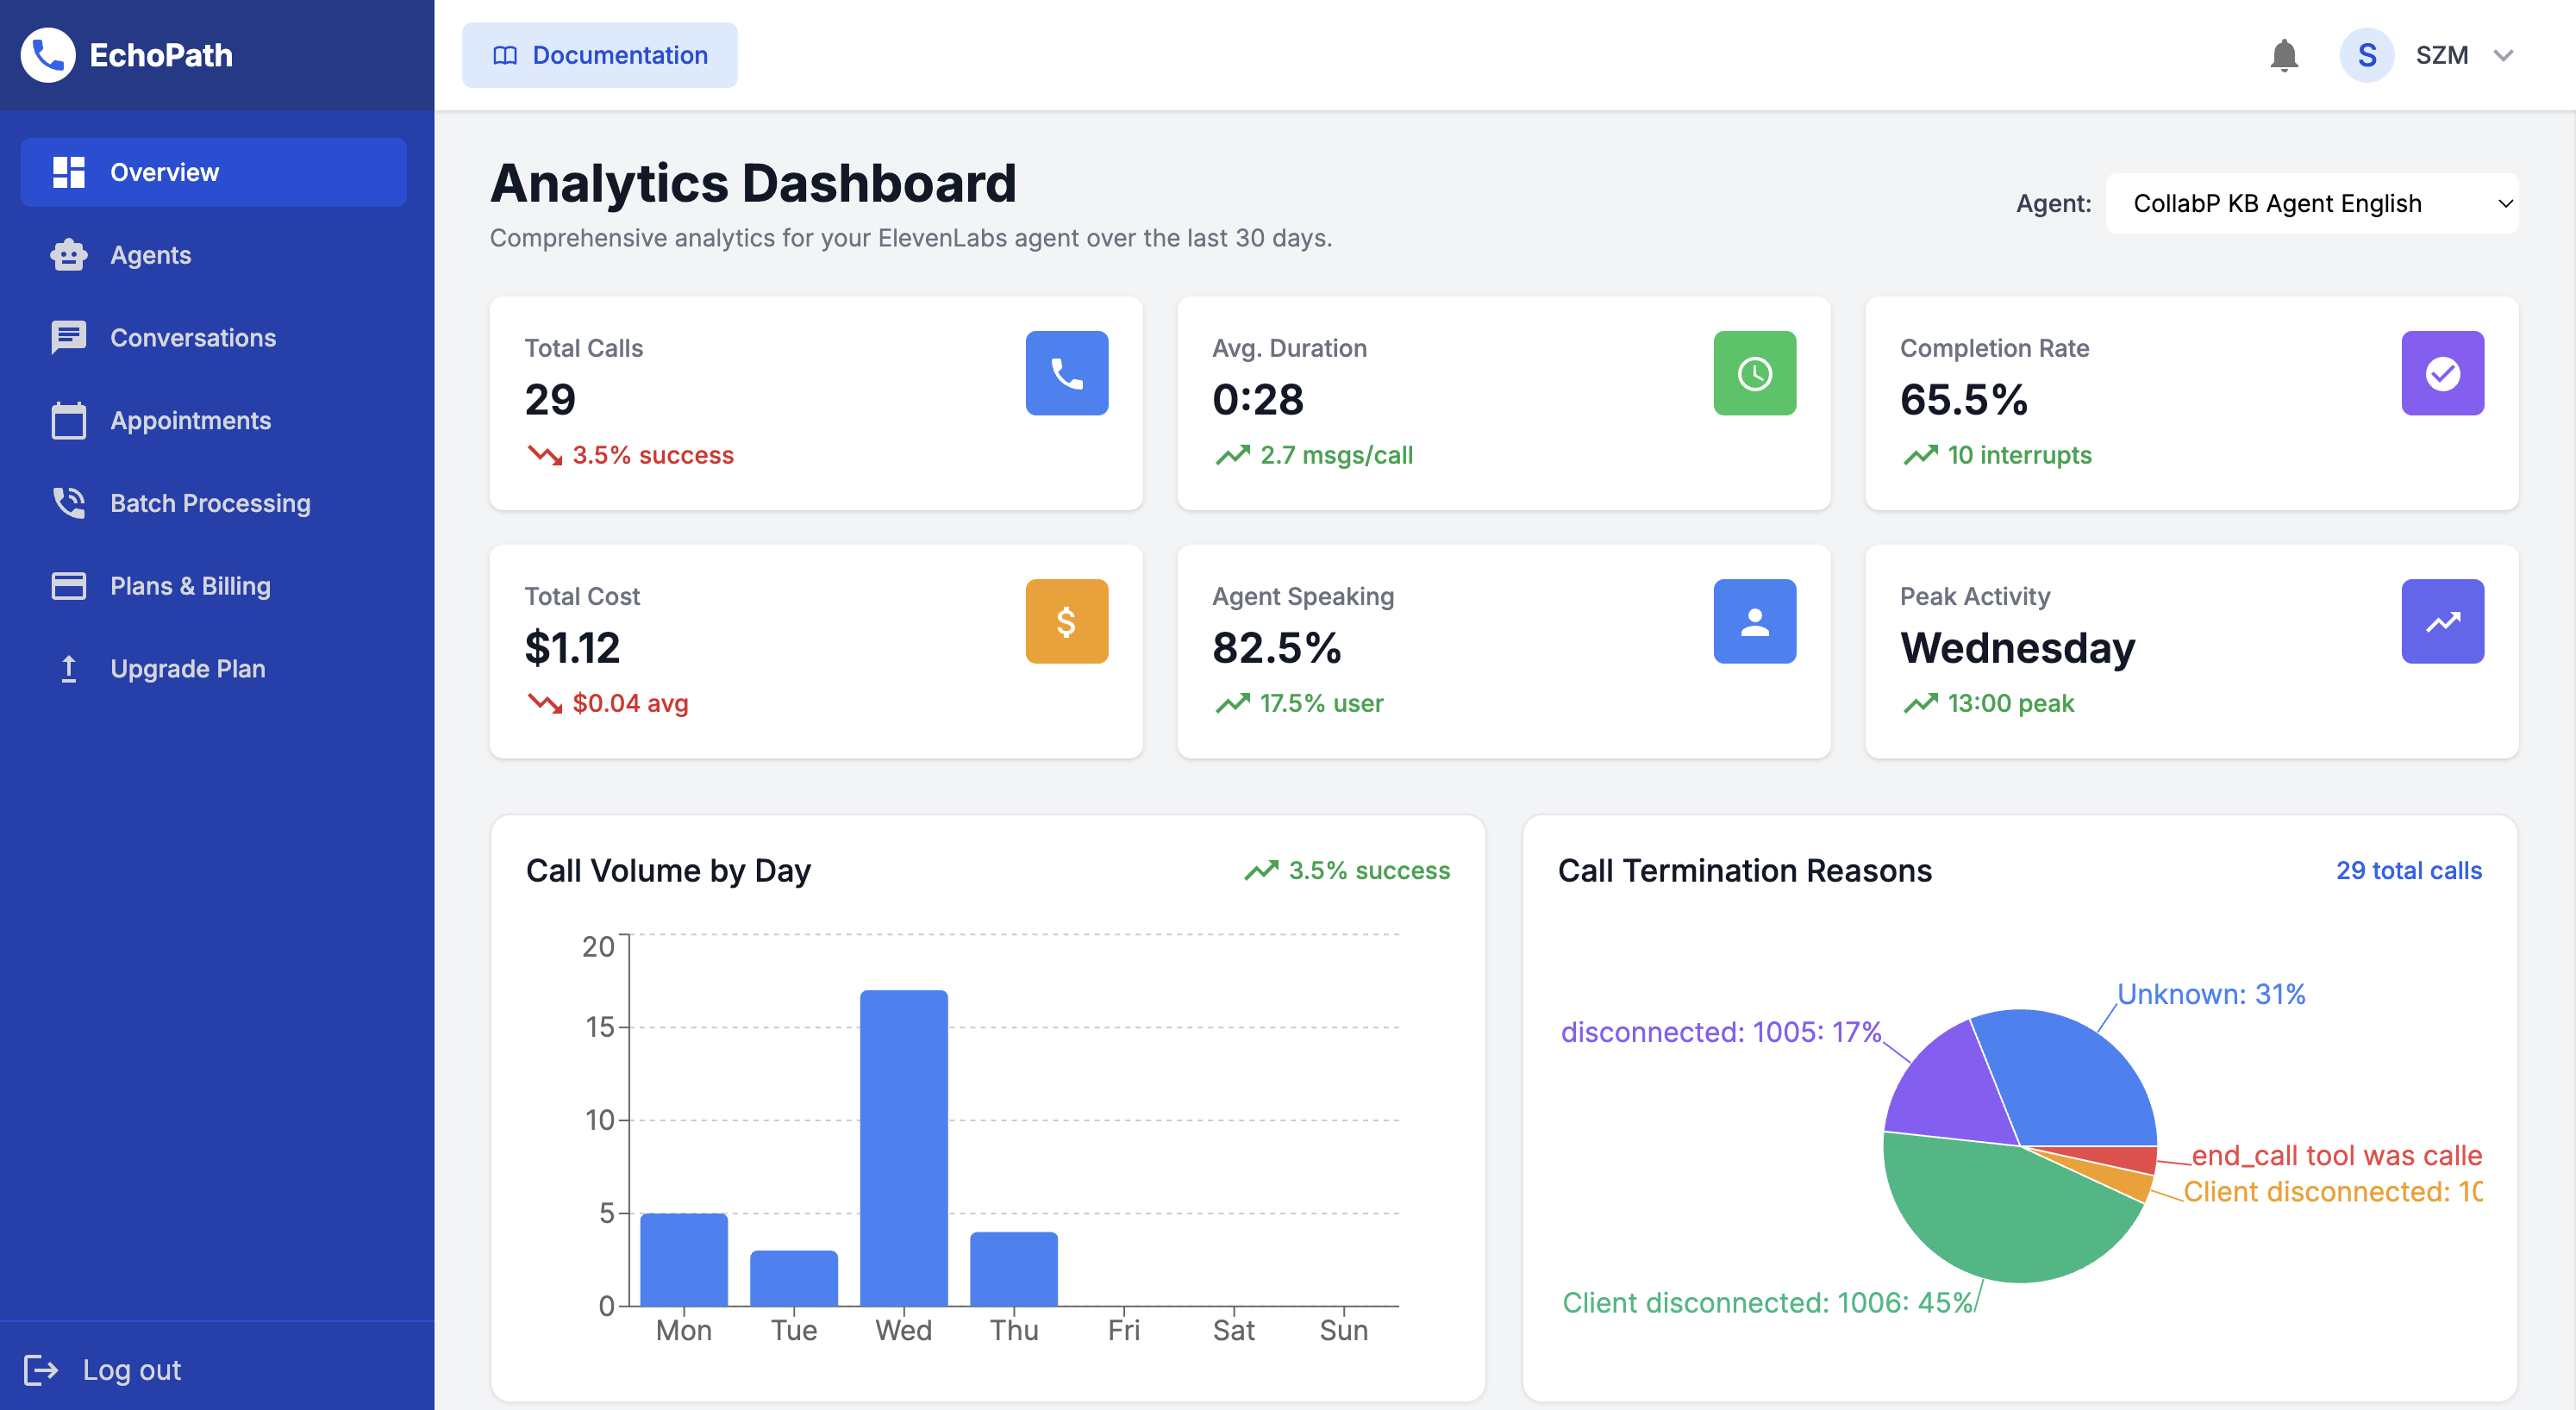Click the Peak Activity trending arrow icon
Image resolution: width=2576 pixels, height=1410 pixels.
[x=2441, y=621]
